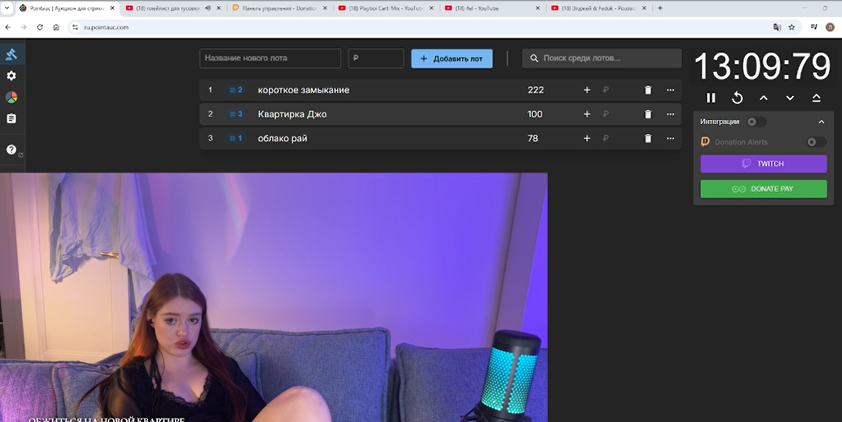
Task: Pause the auction timer
Action: 711,98
